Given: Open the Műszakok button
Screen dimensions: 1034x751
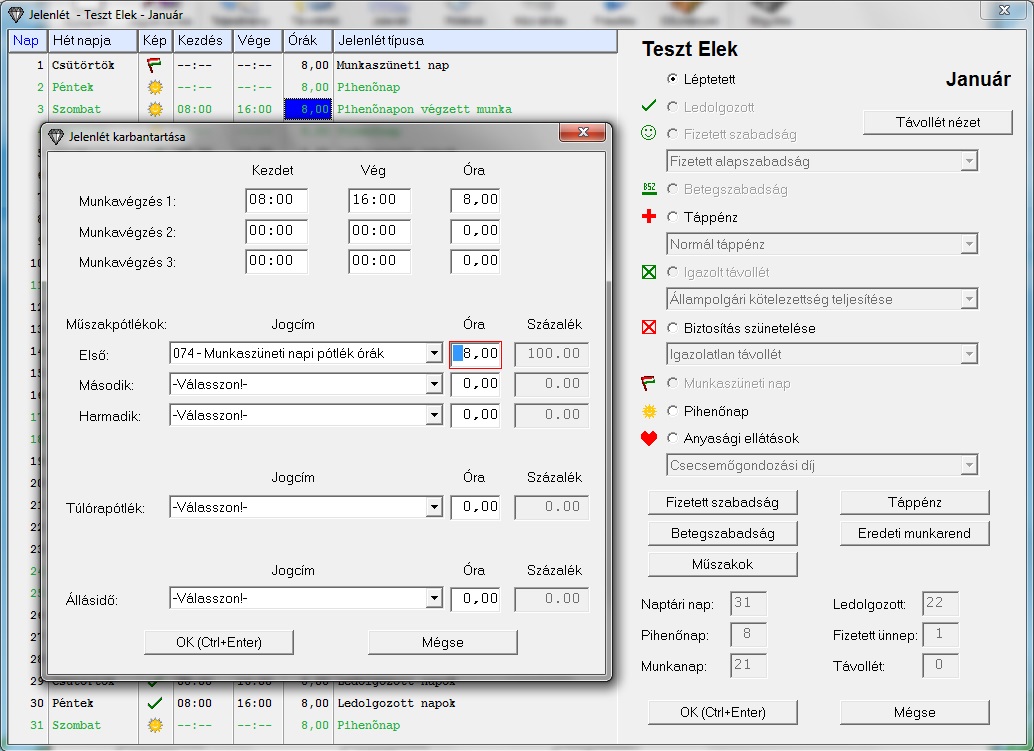Looking at the screenshot, I should coord(722,564).
